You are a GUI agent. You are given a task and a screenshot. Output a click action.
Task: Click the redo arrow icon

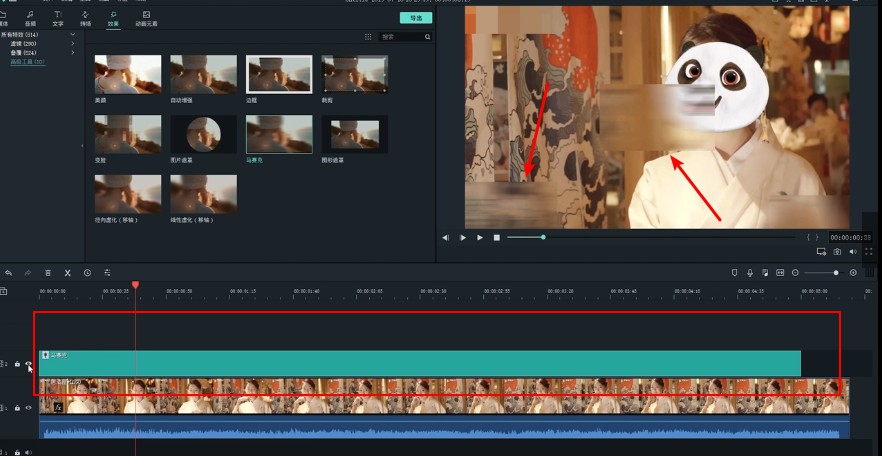pyautogui.click(x=28, y=273)
